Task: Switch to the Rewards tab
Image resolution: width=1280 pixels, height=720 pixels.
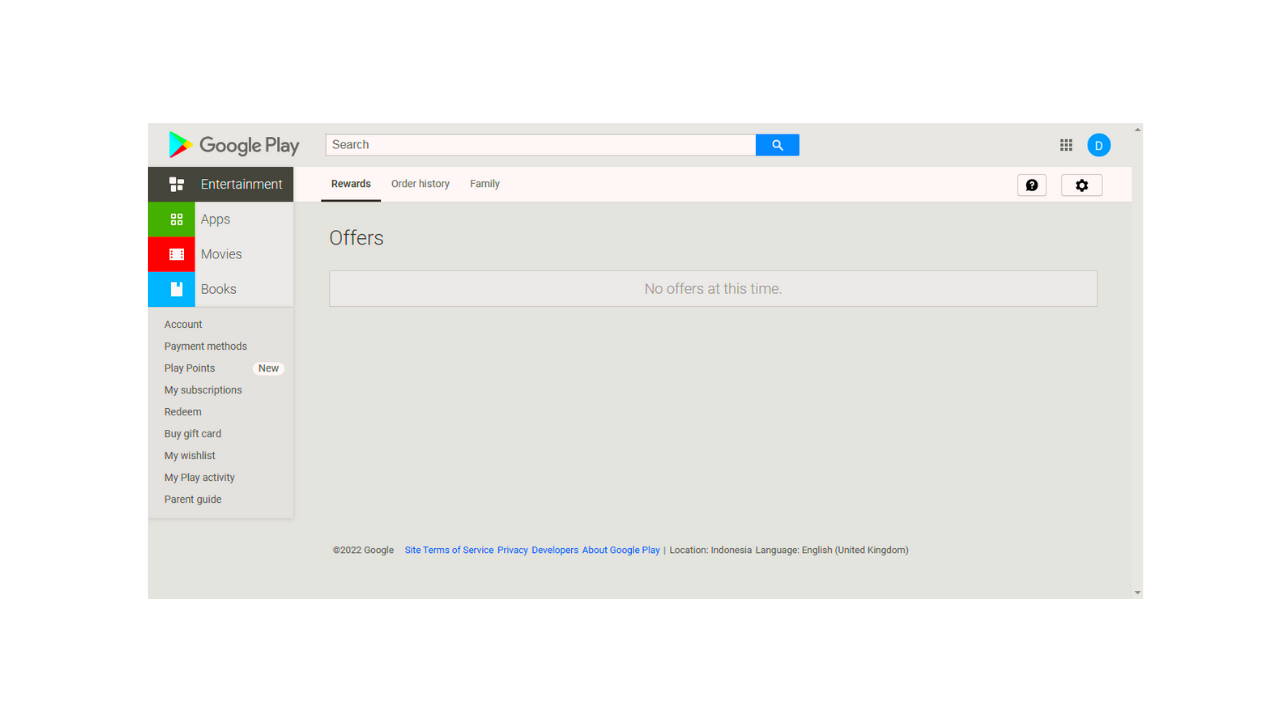Action: 351,184
